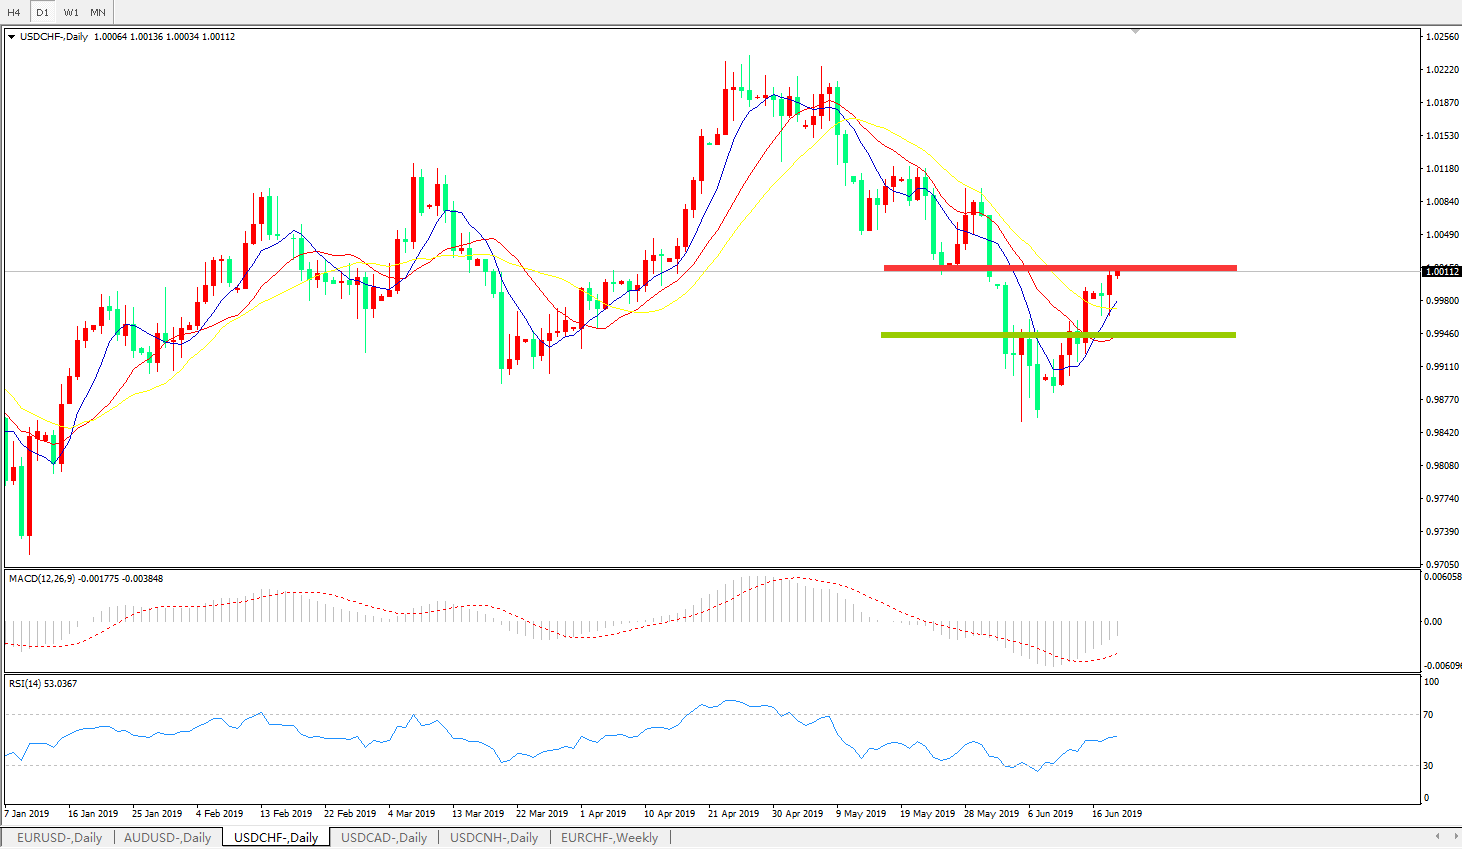Select the D1 daily timeframe button
The height and width of the screenshot is (849, 1462).
coord(42,13)
